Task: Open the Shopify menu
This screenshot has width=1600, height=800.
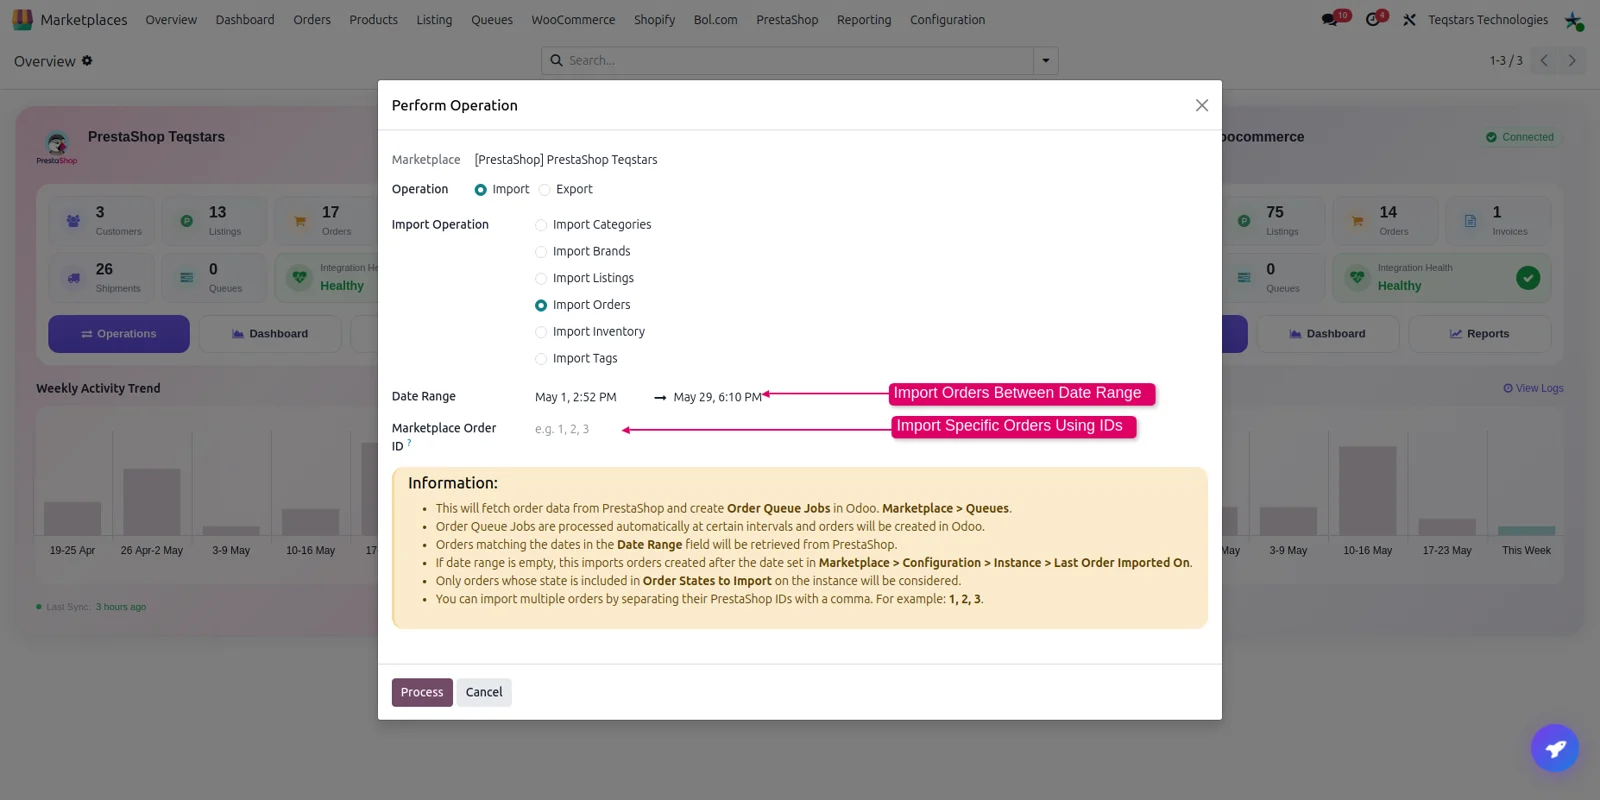Action: (654, 20)
